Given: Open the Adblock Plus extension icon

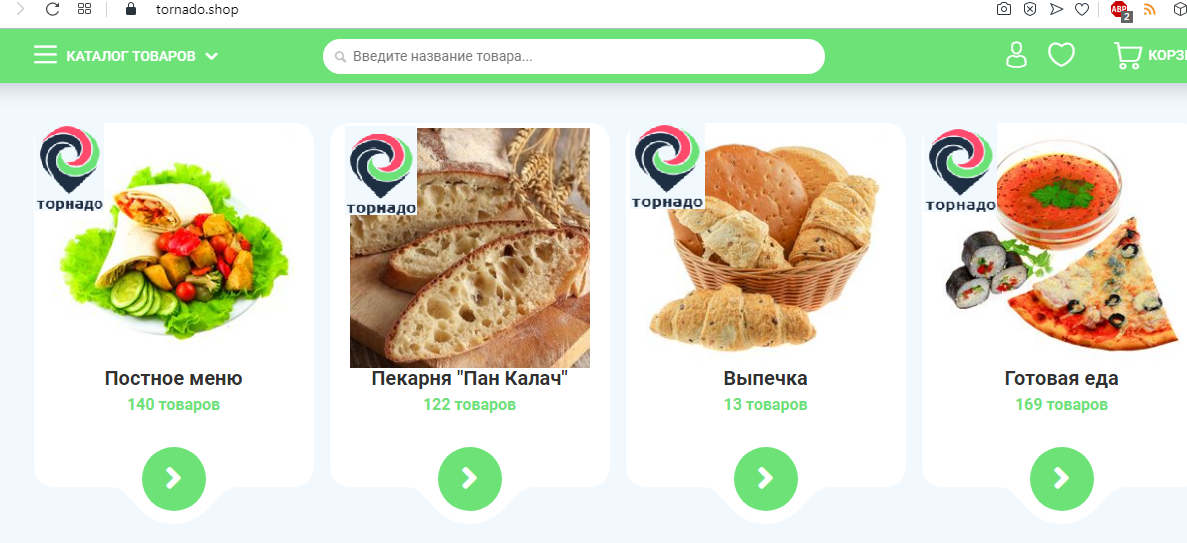Looking at the screenshot, I should pyautogui.click(x=1120, y=10).
